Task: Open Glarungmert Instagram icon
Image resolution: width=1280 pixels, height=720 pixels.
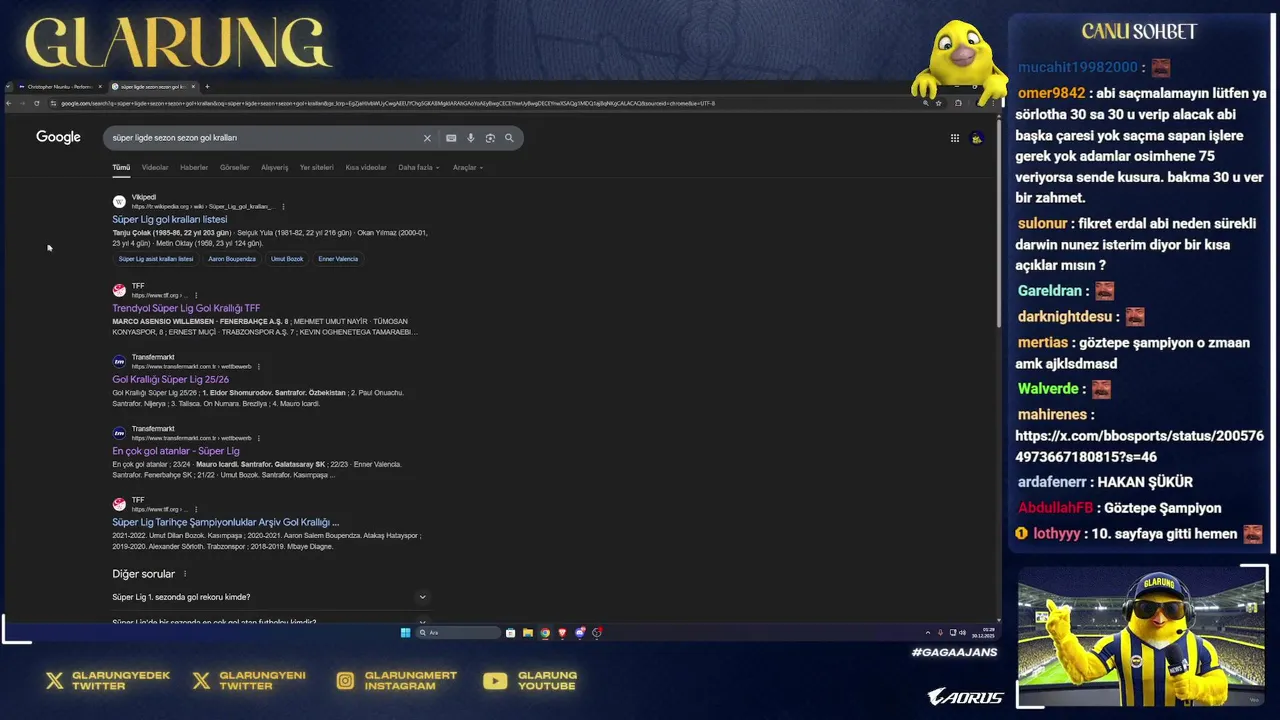Action: 345,681
